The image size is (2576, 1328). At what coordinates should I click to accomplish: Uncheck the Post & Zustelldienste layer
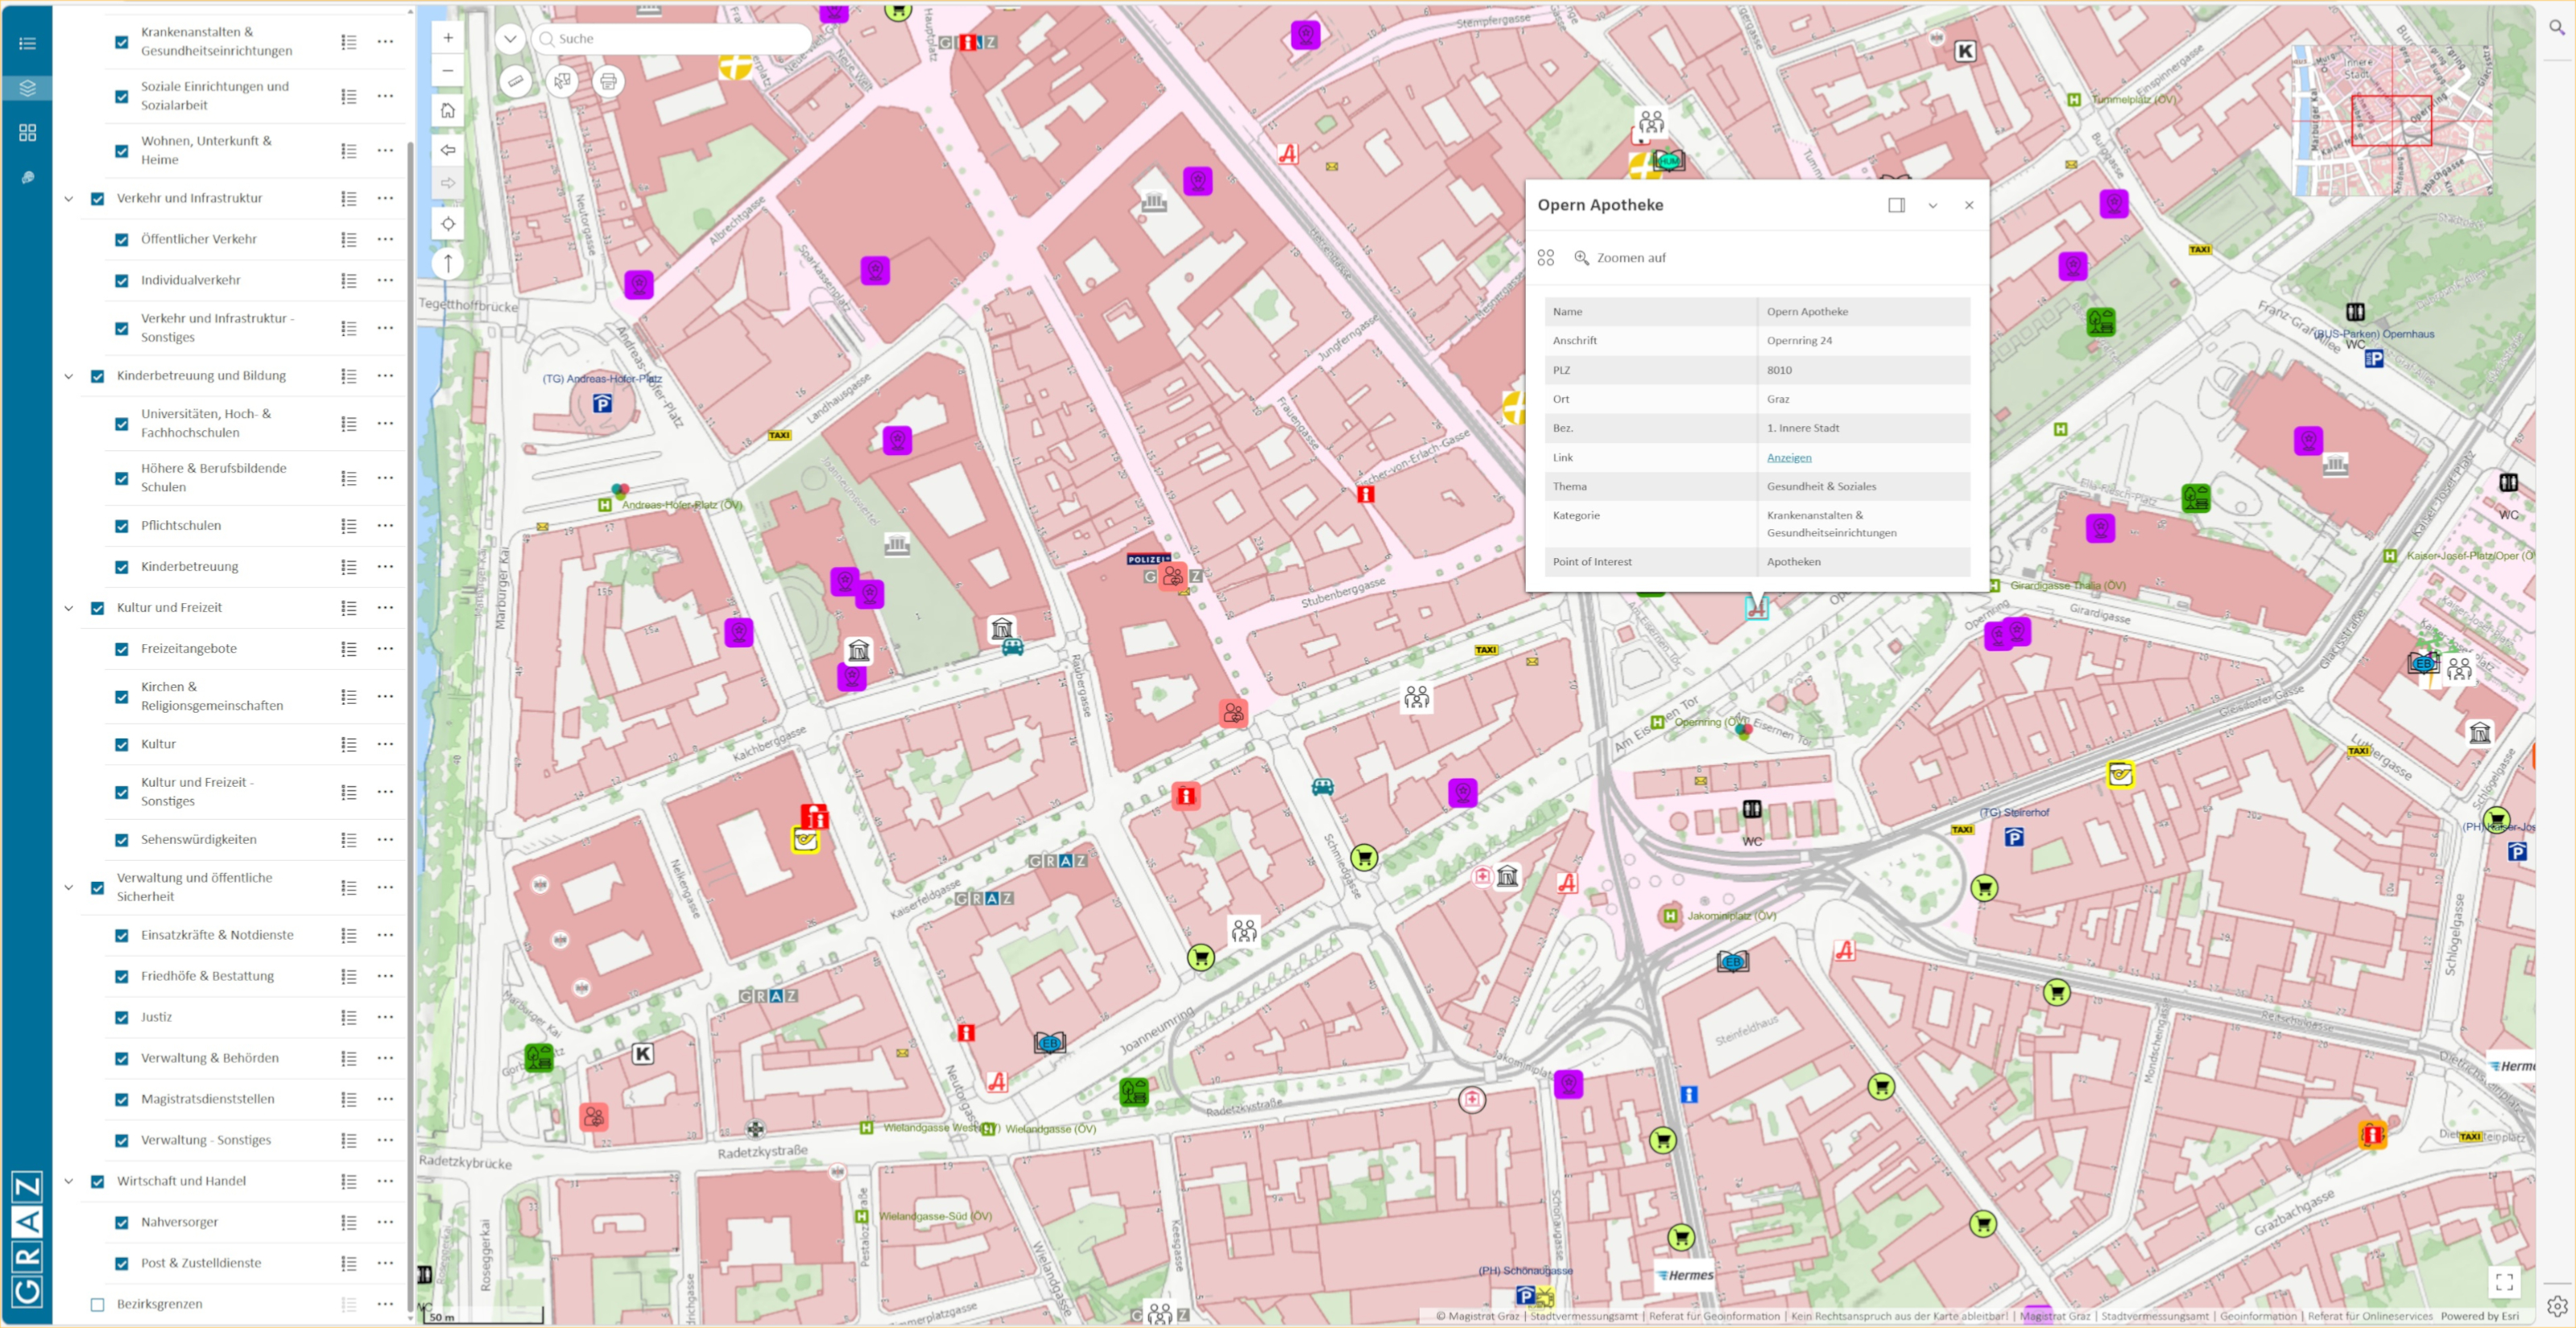click(122, 1264)
